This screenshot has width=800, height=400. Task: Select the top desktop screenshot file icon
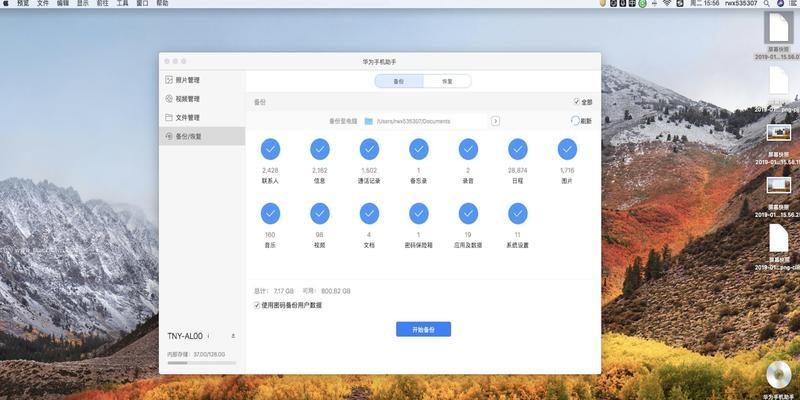tap(779, 28)
